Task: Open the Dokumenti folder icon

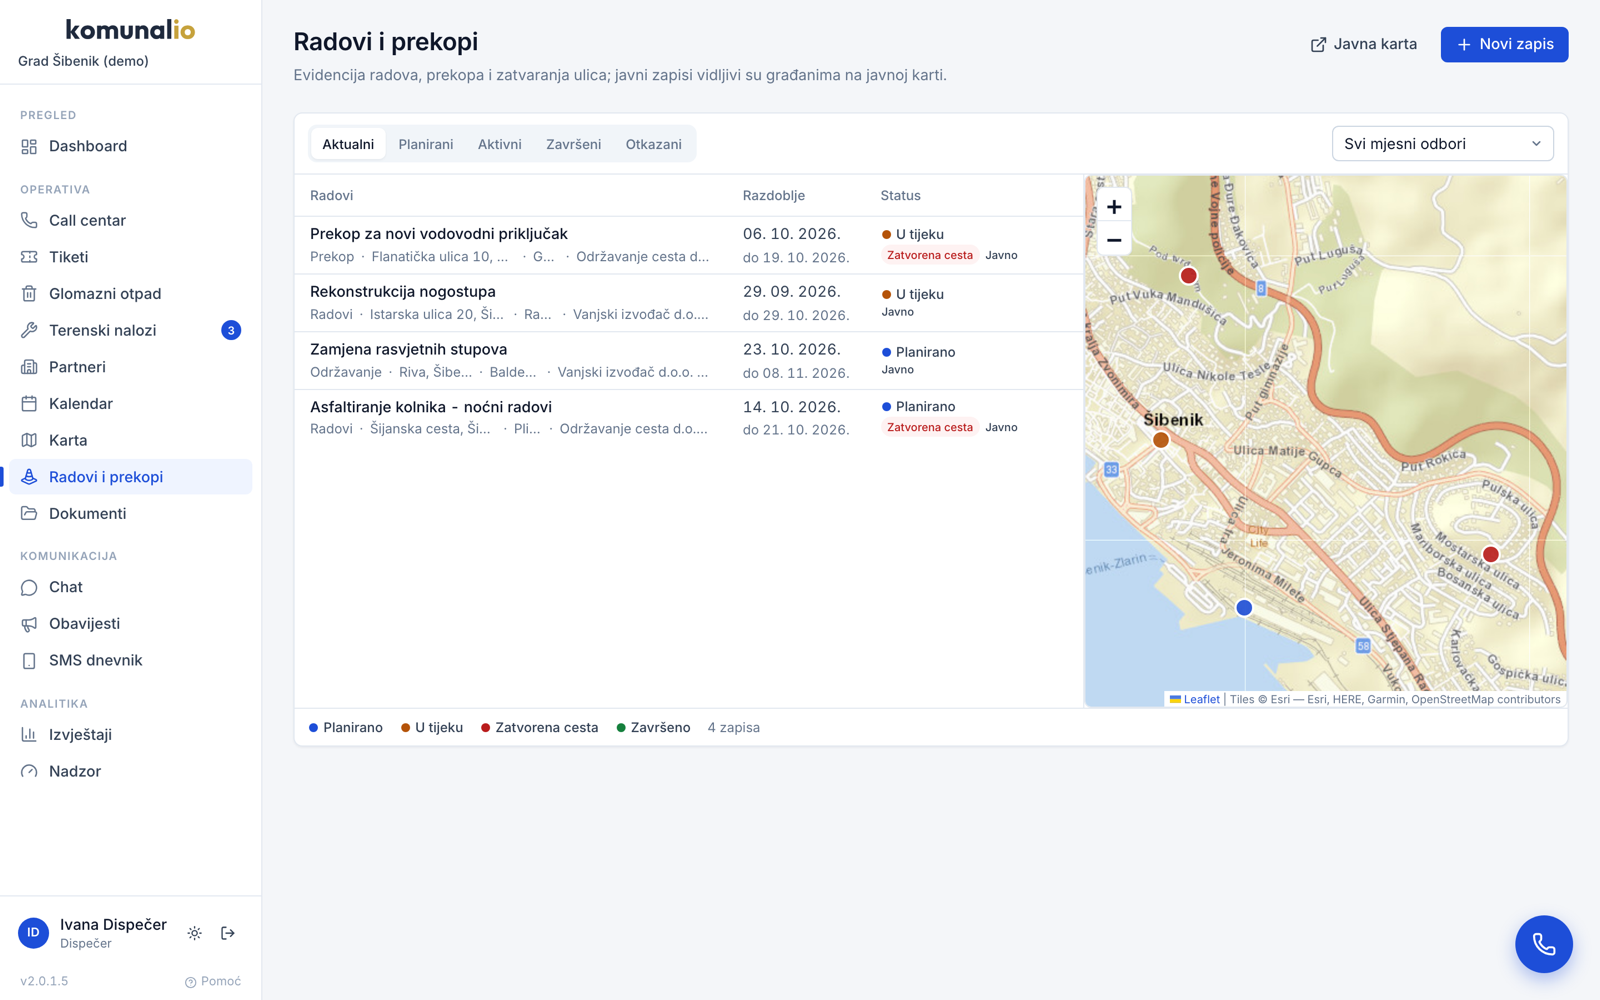Action: pyautogui.click(x=29, y=514)
